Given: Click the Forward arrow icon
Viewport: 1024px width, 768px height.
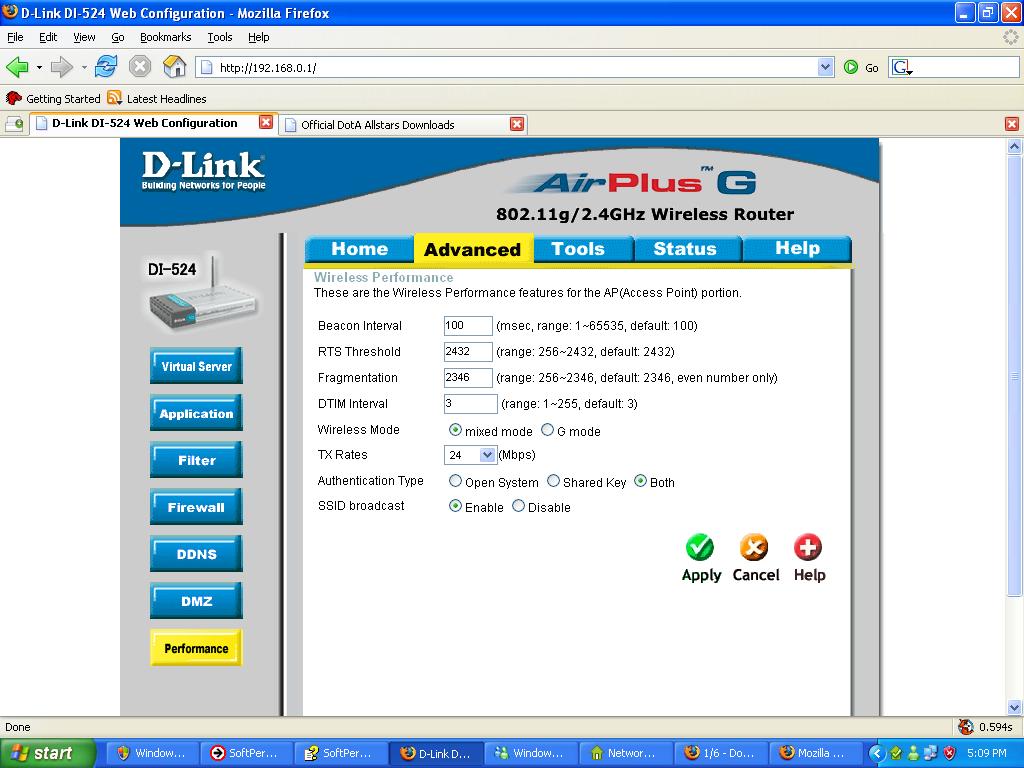Looking at the screenshot, I should pyautogui.click(x=61, y=67).
